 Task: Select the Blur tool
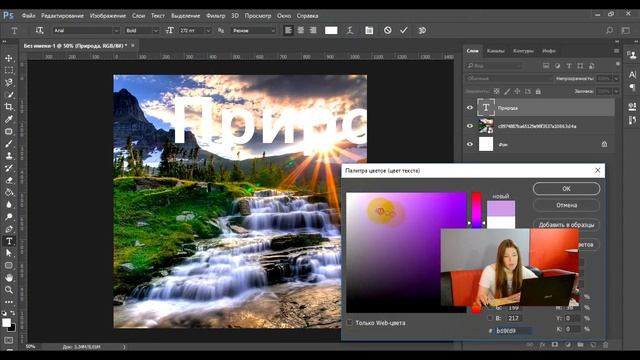click(x=9, y=205)
